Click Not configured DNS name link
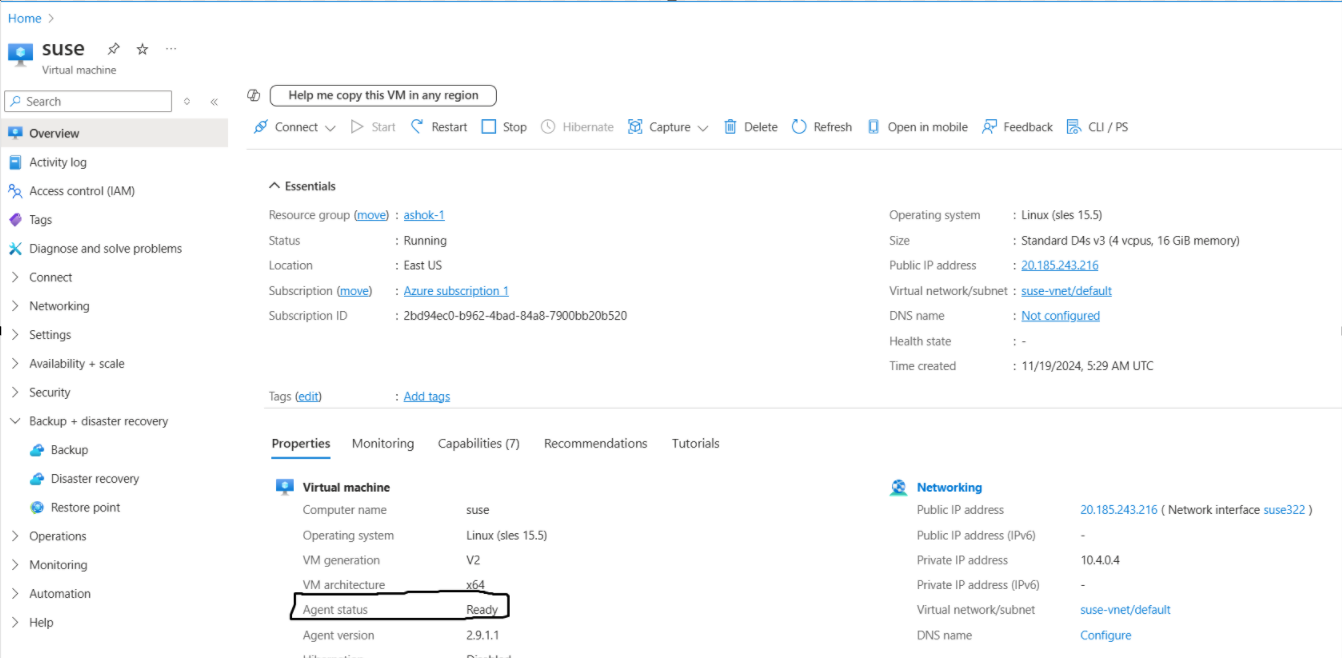This screenshot has width=1342, height=658. click(1060, 316)
